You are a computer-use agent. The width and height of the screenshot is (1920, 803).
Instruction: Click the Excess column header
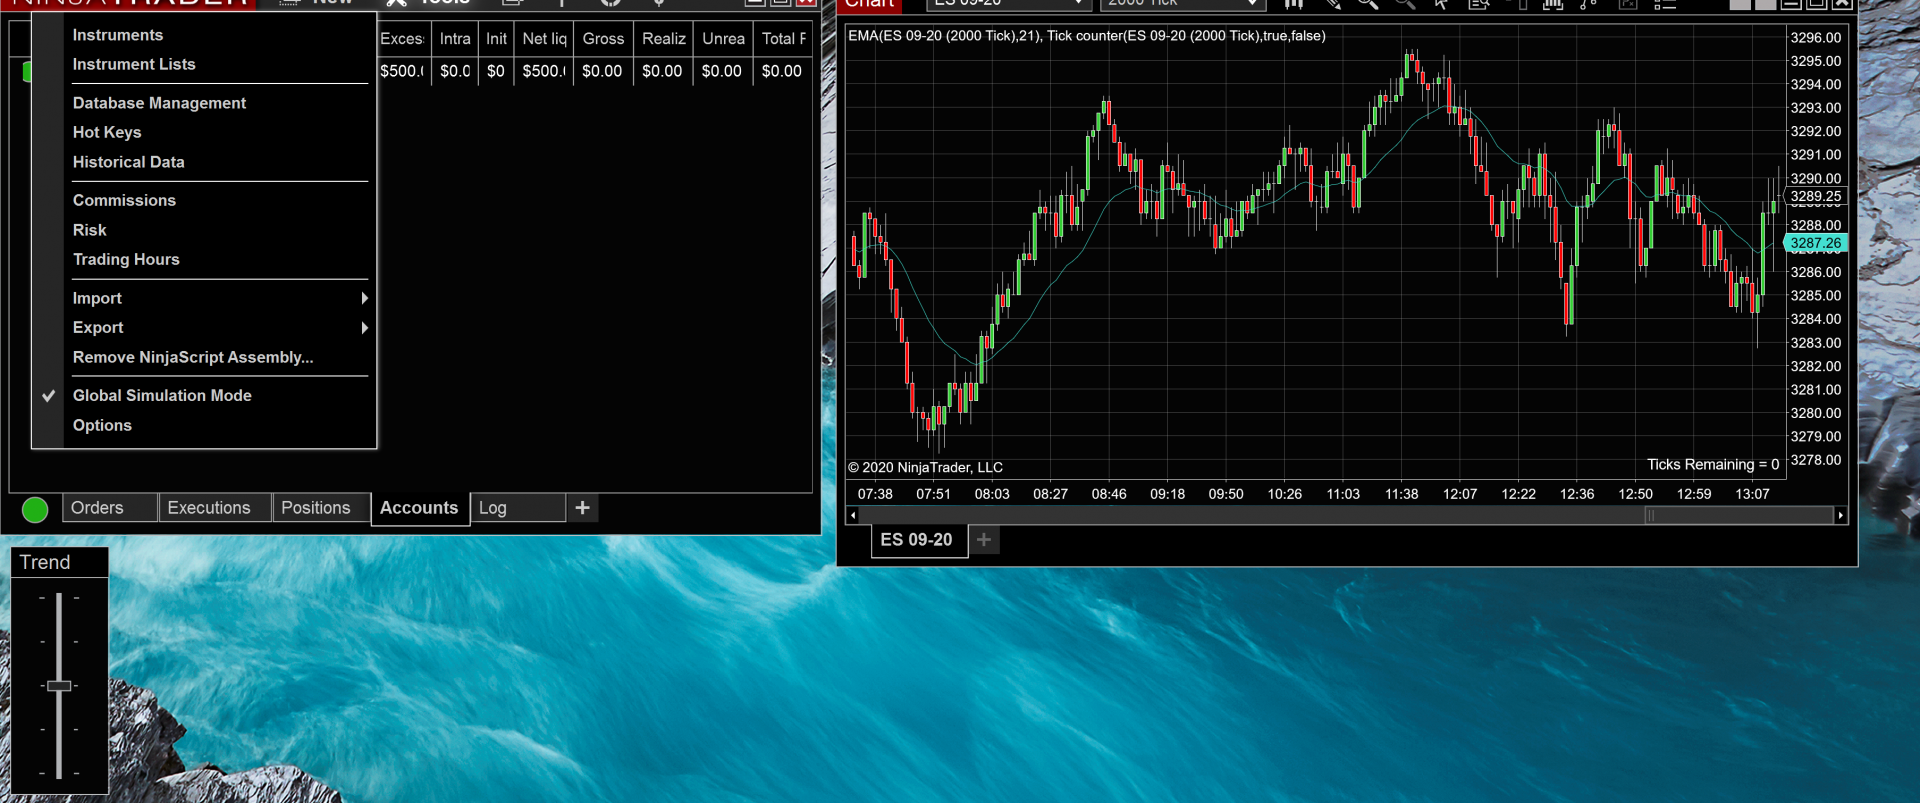click(x=402, y=39)
